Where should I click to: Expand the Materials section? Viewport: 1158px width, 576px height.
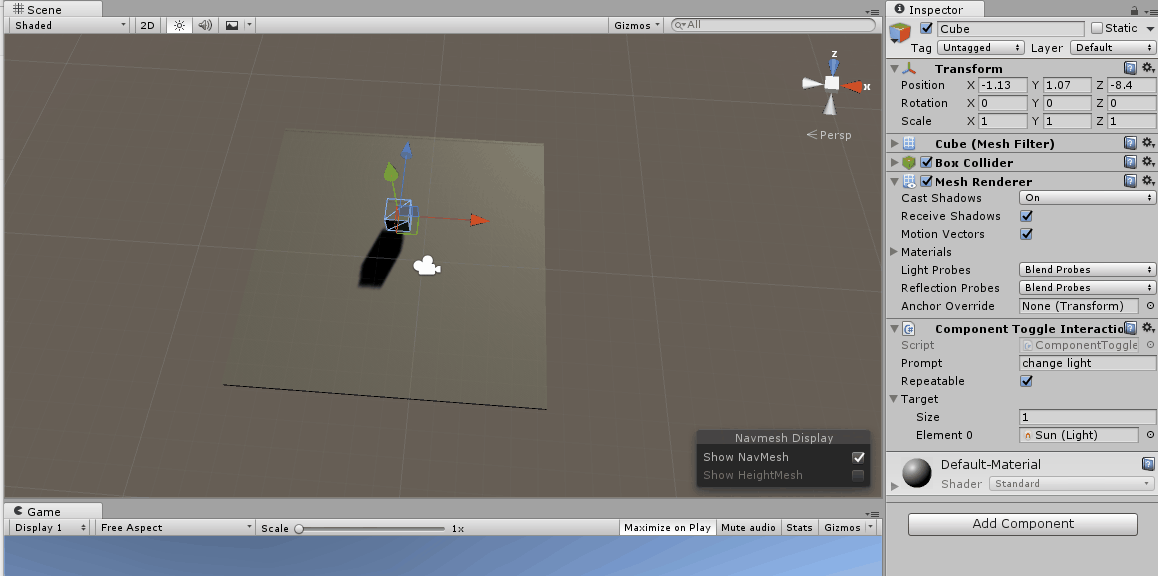pos(895,252)
